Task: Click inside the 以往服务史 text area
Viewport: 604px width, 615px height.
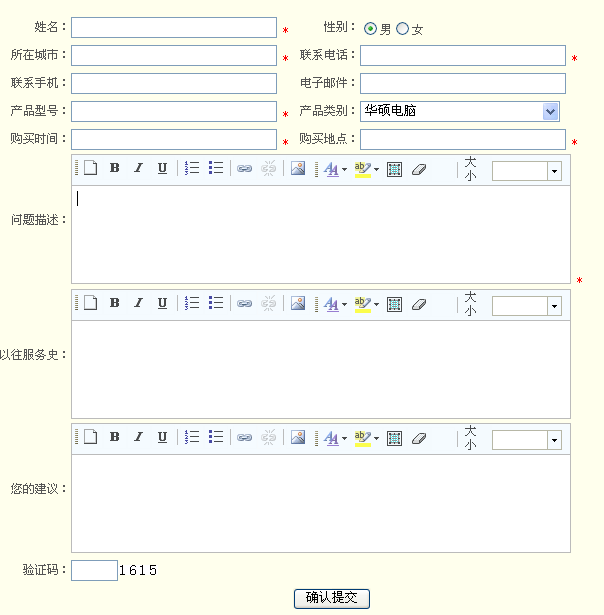Action: coord(321,369)
